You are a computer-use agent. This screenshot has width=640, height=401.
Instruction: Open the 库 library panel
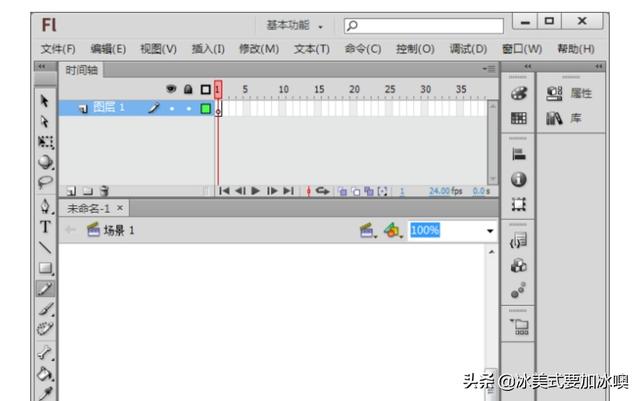tap(568, 118)
